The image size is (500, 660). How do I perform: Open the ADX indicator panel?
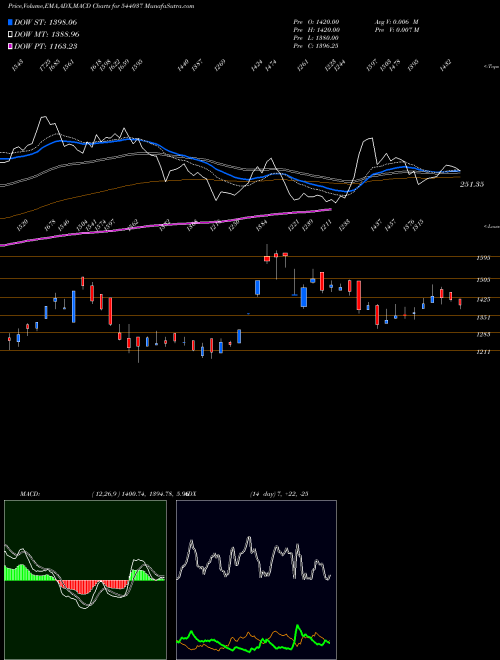coord(256,580)
